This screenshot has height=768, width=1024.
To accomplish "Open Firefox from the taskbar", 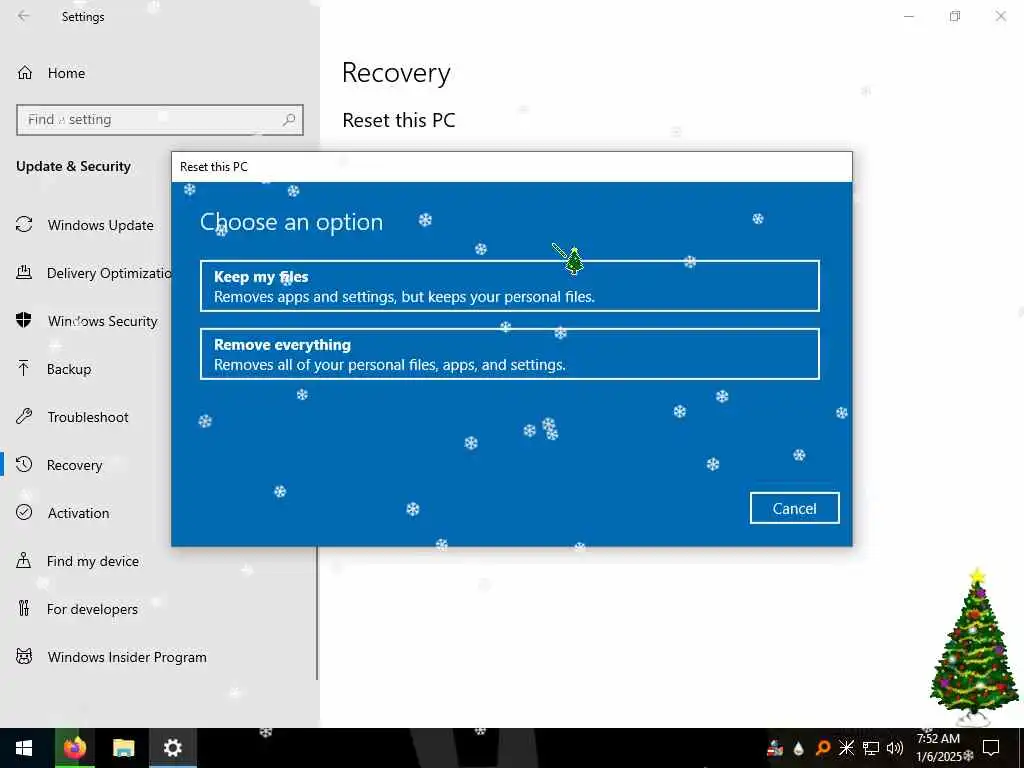I will coord(74,748).
